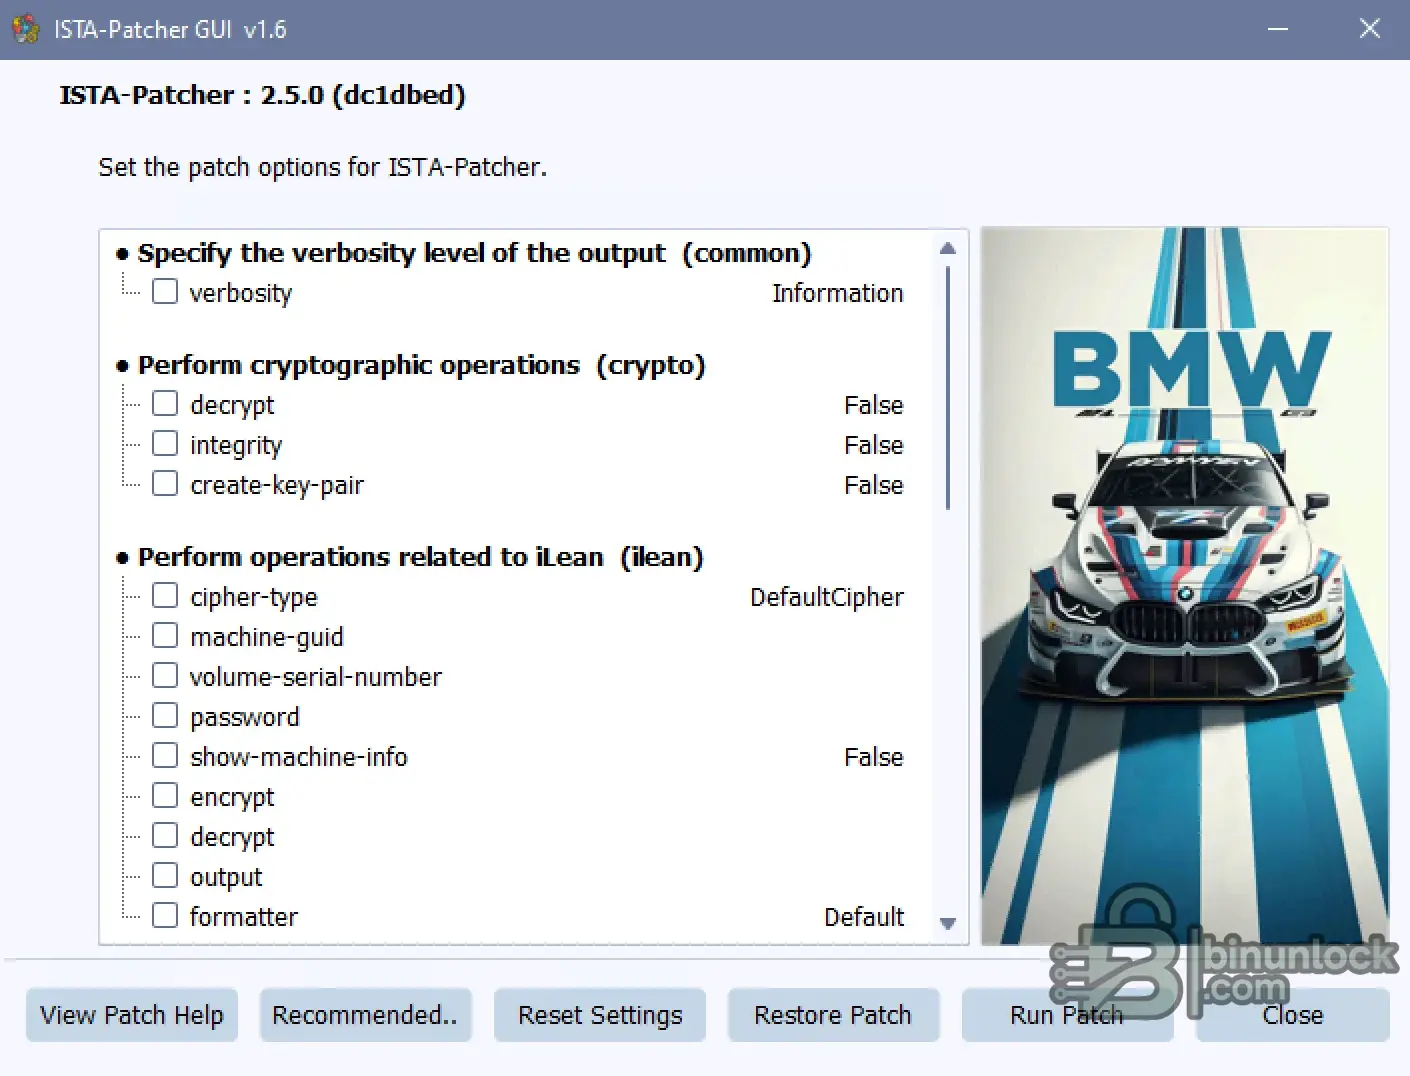Enable the volume-serial-number option
The height and width of the screenshot is (1076, 1410).
[x=165, y=674]
